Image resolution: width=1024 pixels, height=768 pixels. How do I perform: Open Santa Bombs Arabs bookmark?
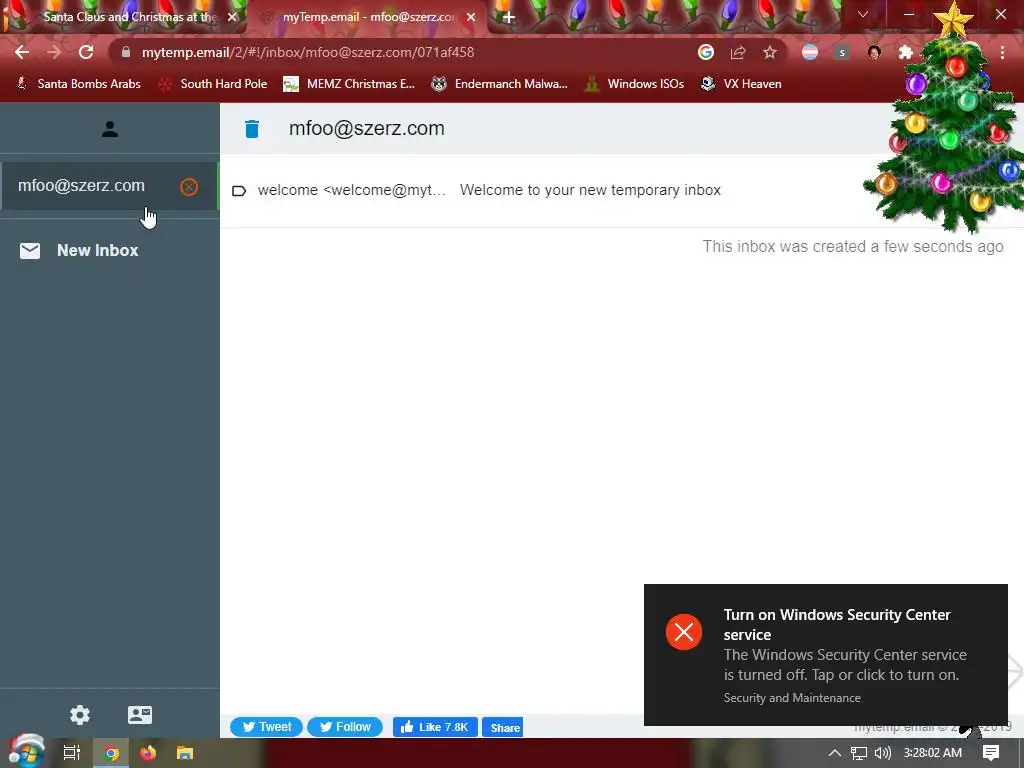tap(78, 84)
